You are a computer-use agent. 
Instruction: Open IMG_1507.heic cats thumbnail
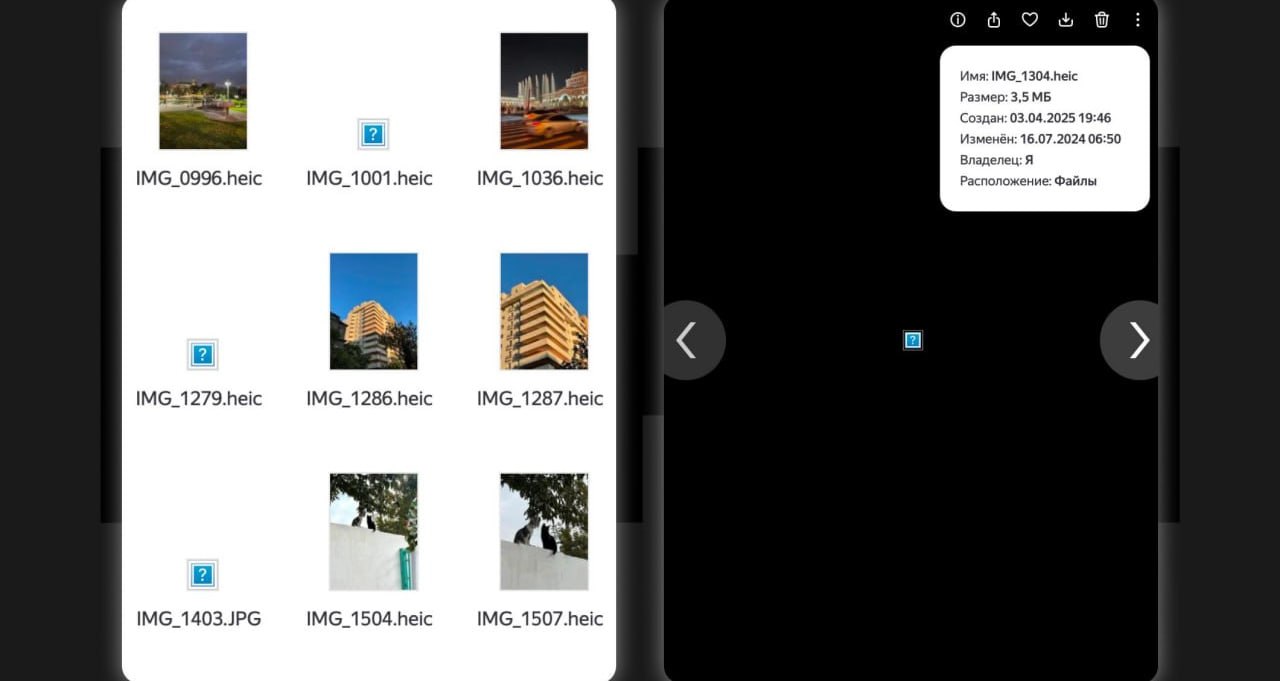(x=544, y=531)
